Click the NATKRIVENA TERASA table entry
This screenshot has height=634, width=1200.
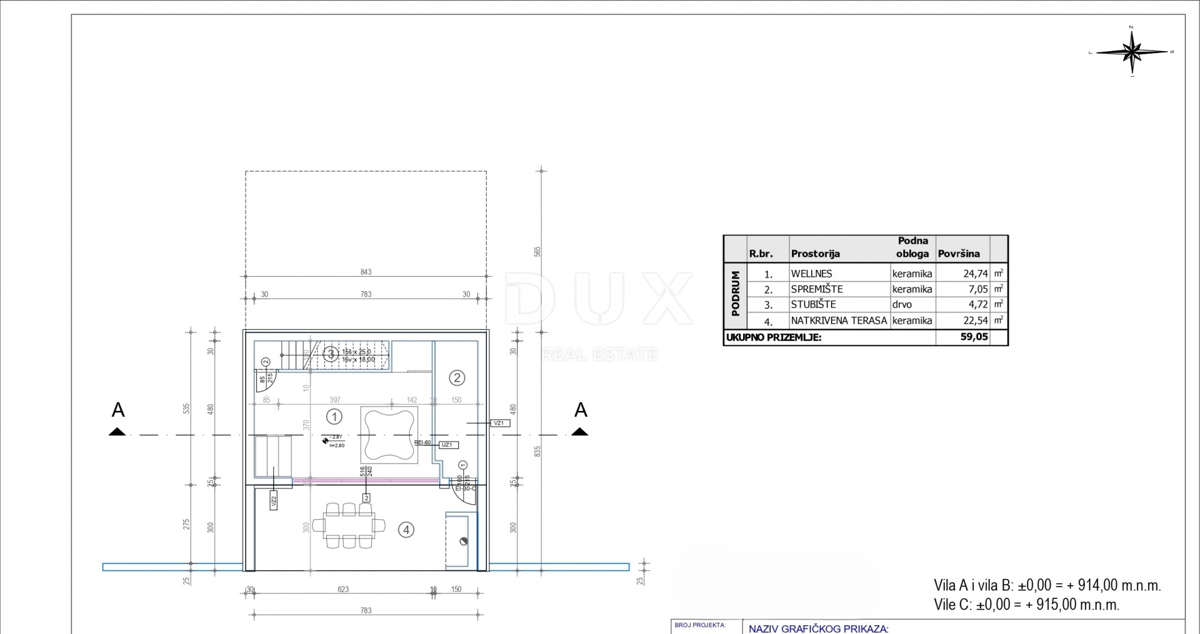tap(838, 321)
